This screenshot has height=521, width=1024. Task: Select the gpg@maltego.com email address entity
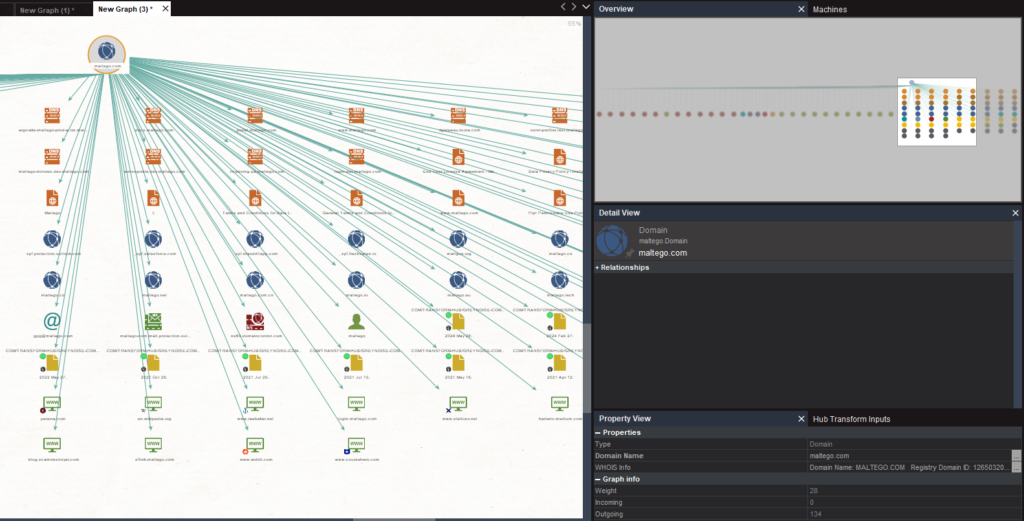click(52, 321)
